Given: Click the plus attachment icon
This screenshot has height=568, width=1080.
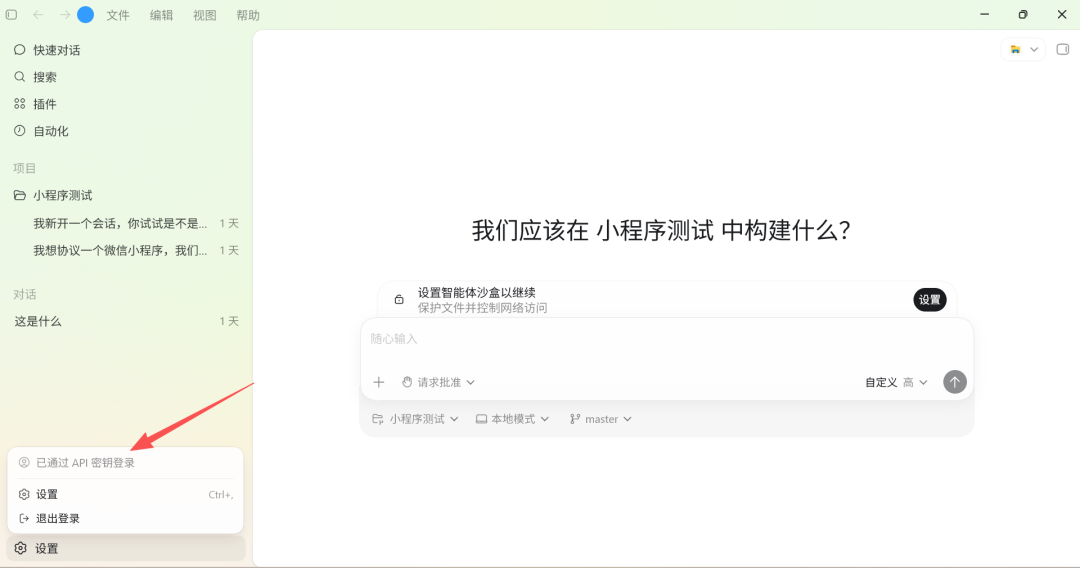Looking at the screenshot, I should pyautogui.click(x=378, y=382).
